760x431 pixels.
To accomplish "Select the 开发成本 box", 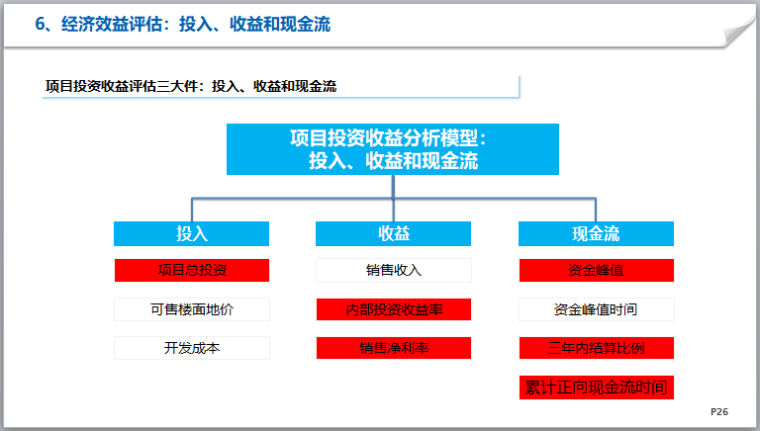I will (191, 348).
